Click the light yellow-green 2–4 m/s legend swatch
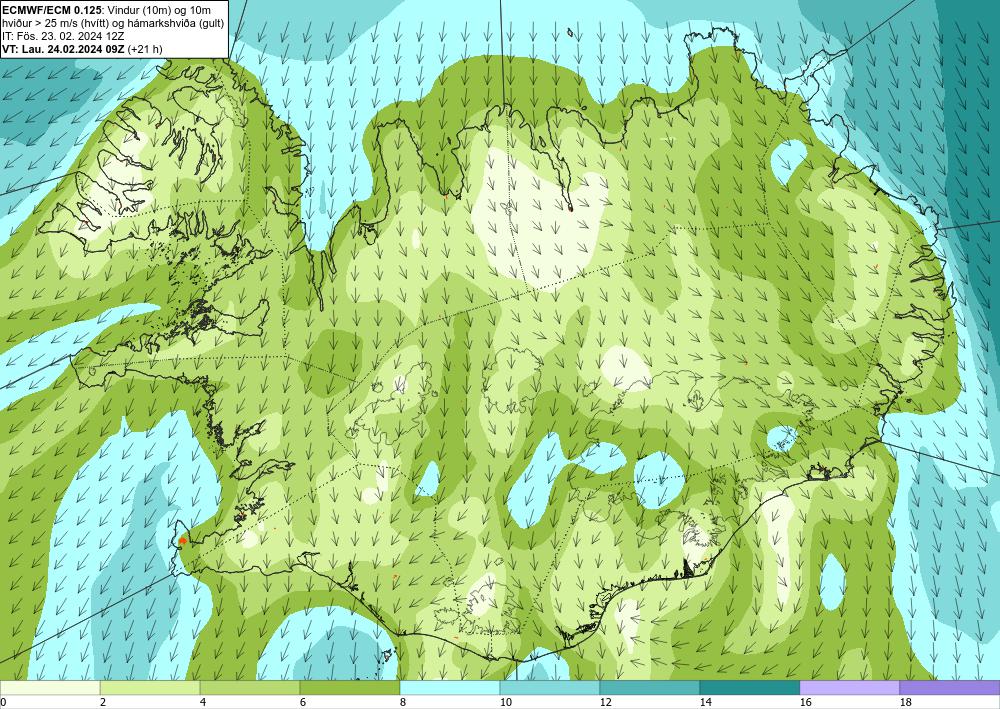1000x709 pixels. [150, 688]
